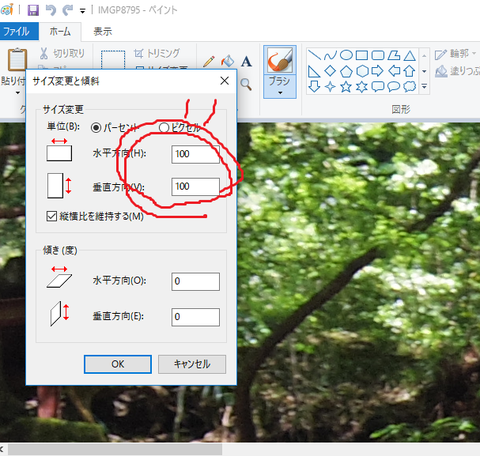This screenshot has width=480, height=456.
Task: Open the Quick Access Toolbar customize dropdown
Action: pyautogui.click(x=82, y=11)
